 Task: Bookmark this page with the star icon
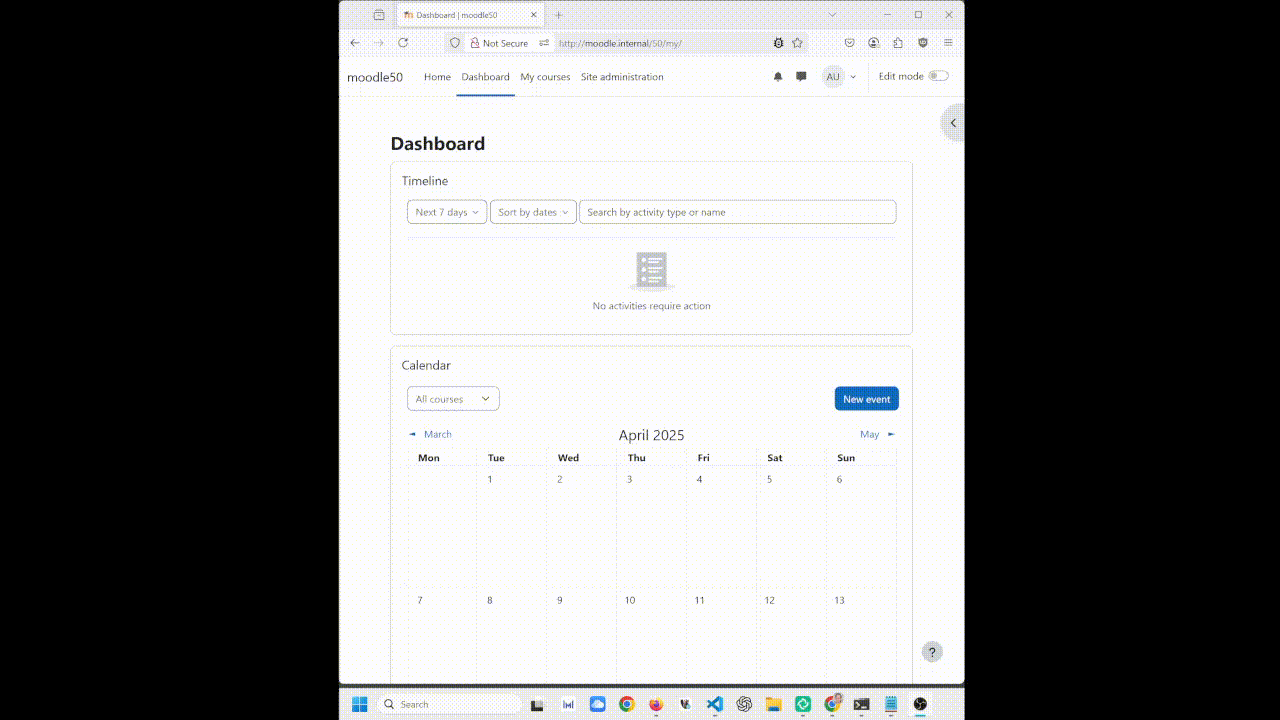[x=797, y=43]
